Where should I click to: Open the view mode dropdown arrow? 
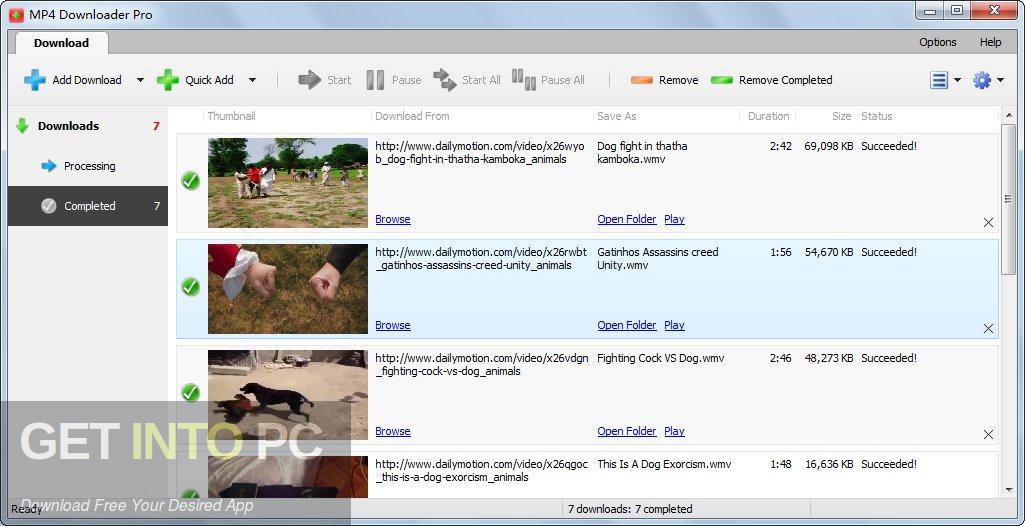tap(958, 80)
